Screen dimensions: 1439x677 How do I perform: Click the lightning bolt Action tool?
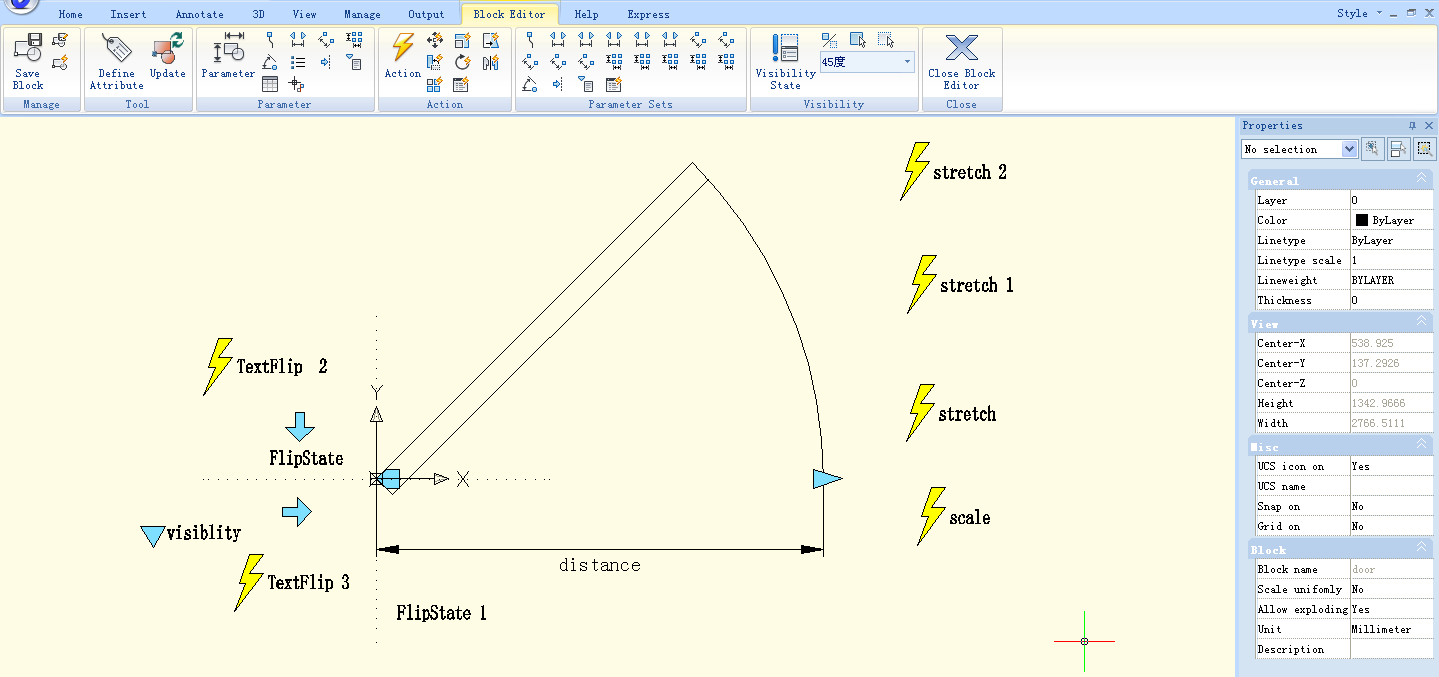403,49
